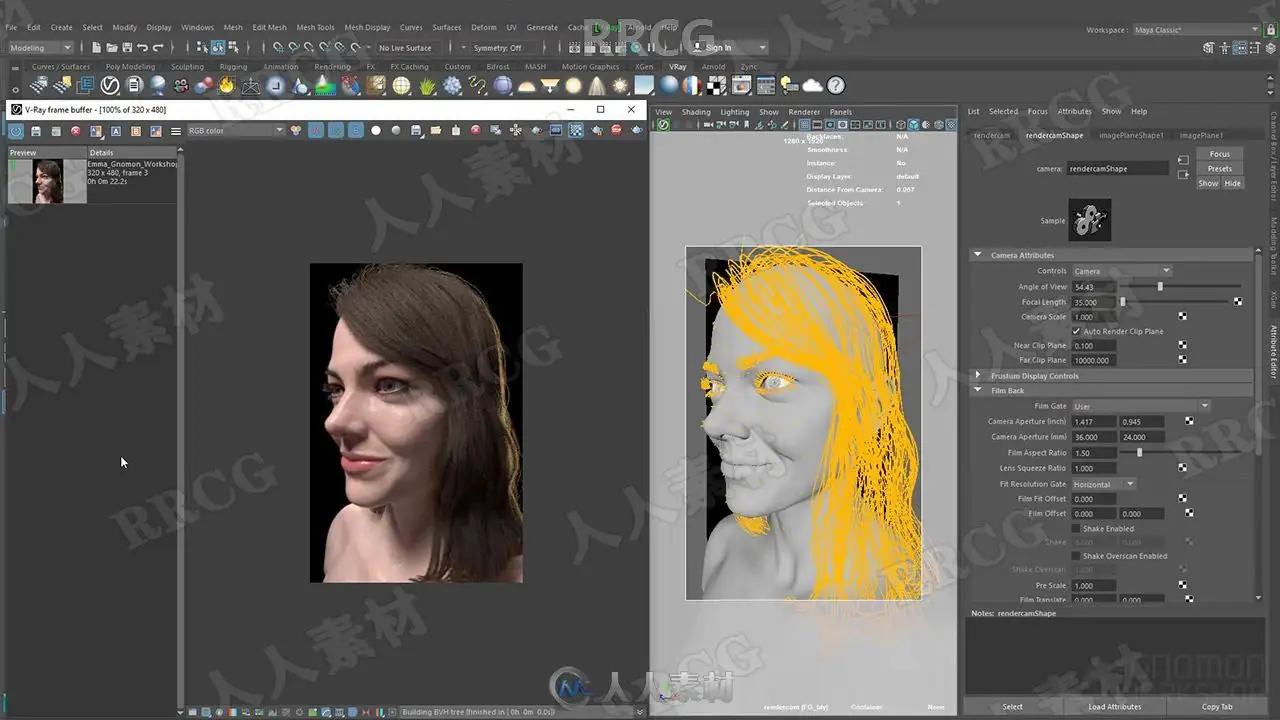Viewport: 1280px width, 720px height.
Task: Open the Renderer menu in viewport panel
Action: (804, 112)
